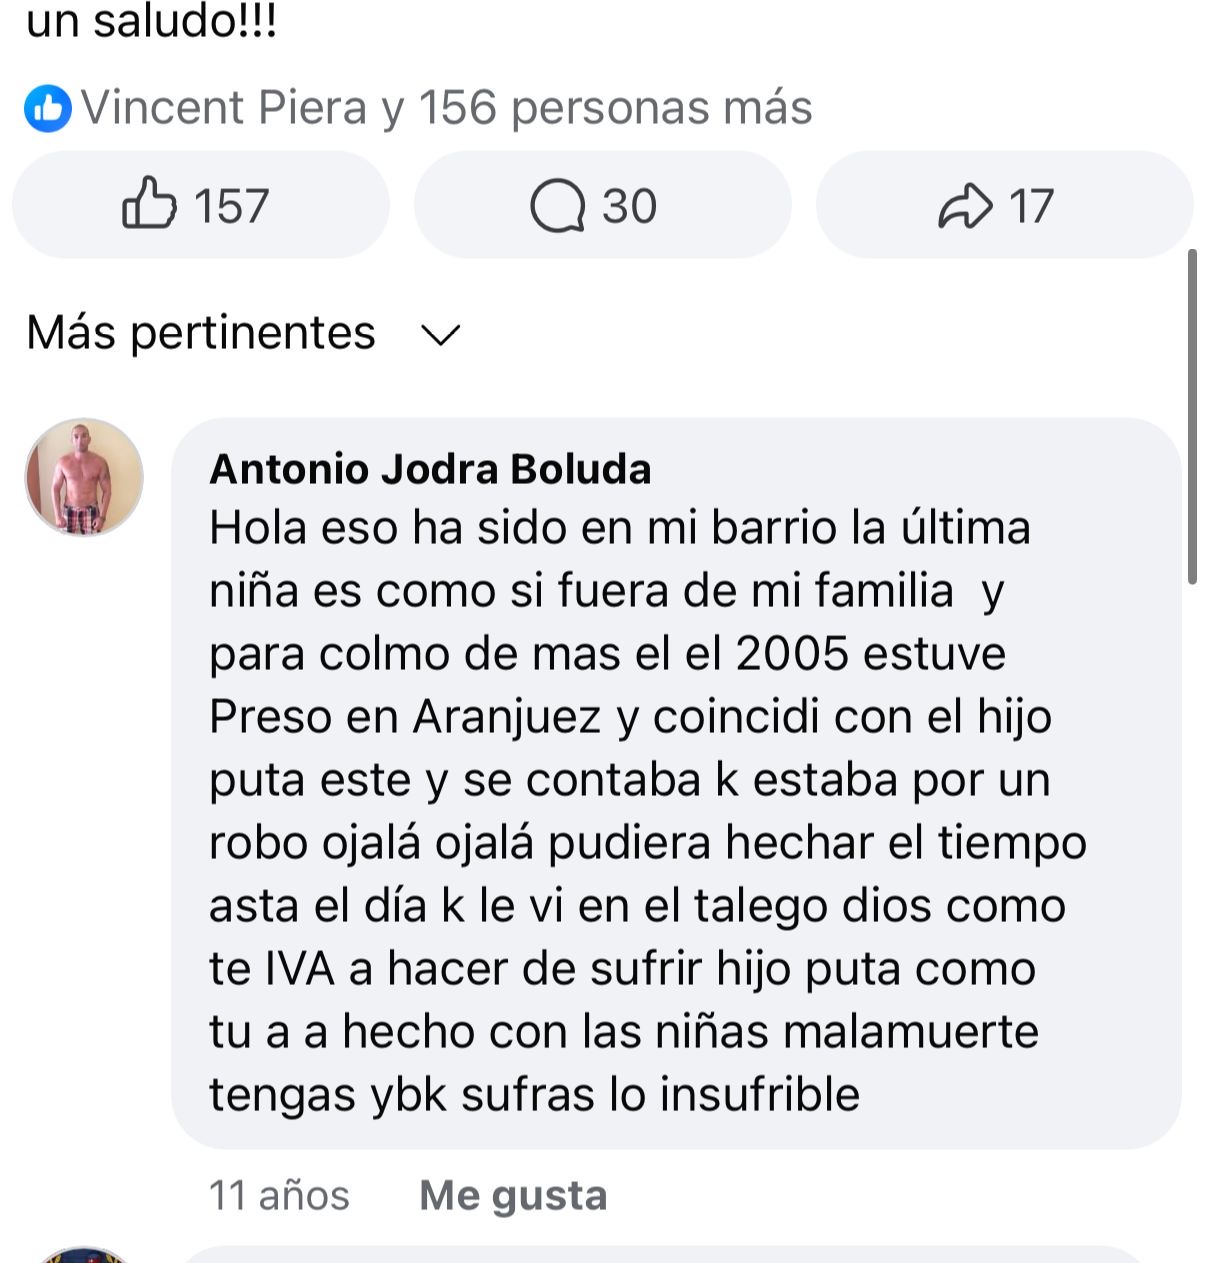The height and width of the screenshot is (1263, 1206).
Task: Click the 30 comments count
Action: (629, 206)
